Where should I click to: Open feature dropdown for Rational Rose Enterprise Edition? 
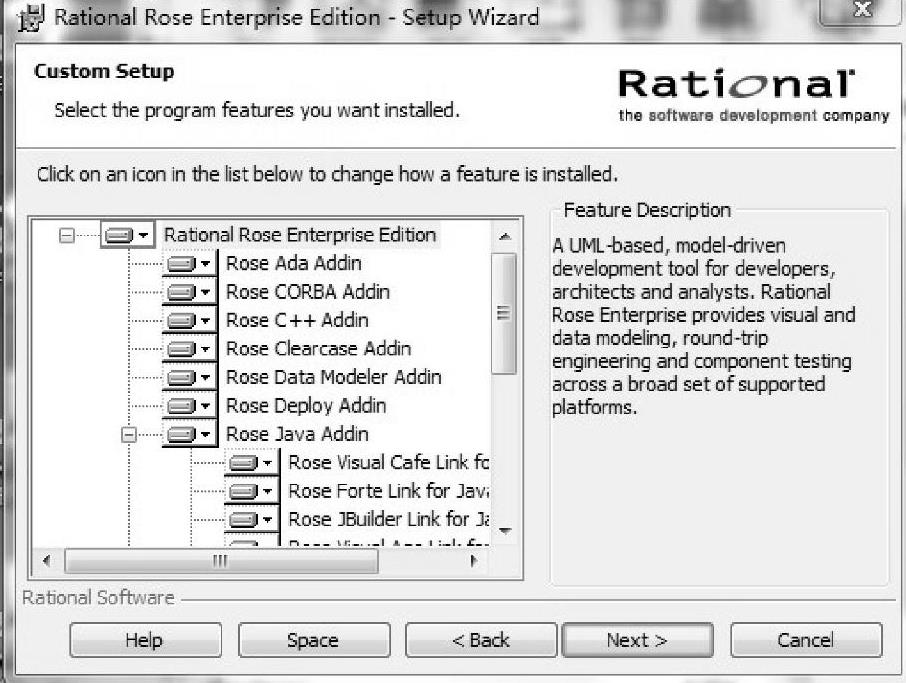(128, 235)
